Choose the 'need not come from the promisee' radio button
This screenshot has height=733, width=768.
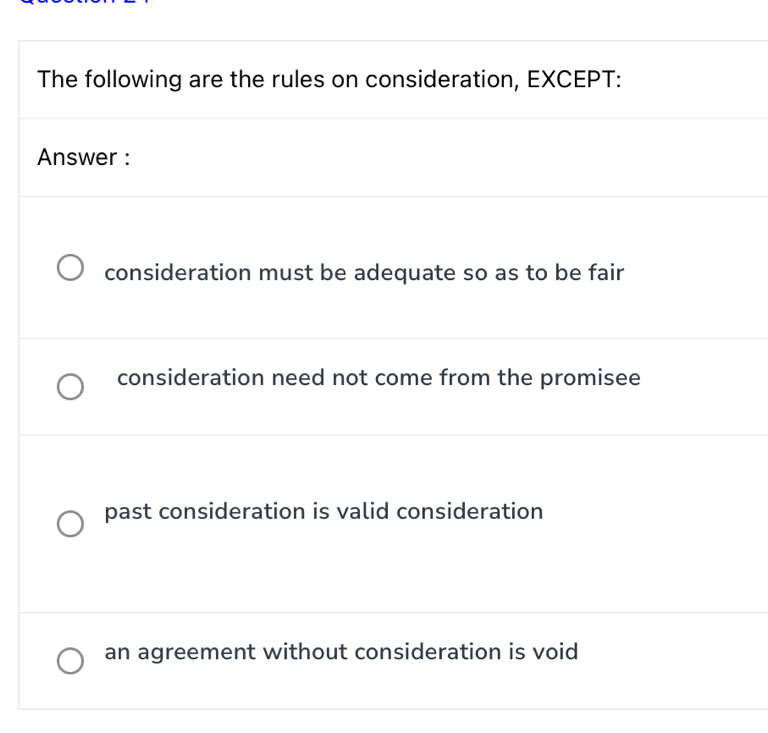click(x=70, y=386)
